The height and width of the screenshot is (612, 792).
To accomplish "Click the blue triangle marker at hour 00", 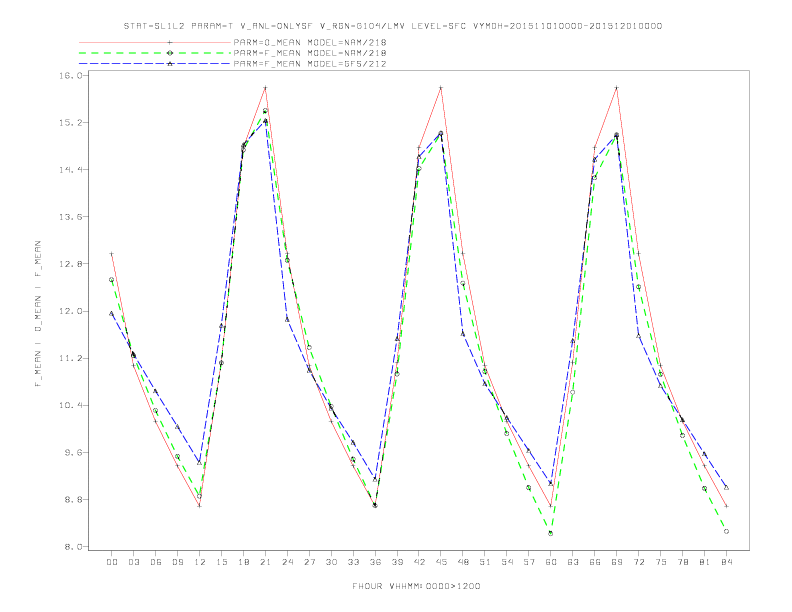I will click(112, 313).
